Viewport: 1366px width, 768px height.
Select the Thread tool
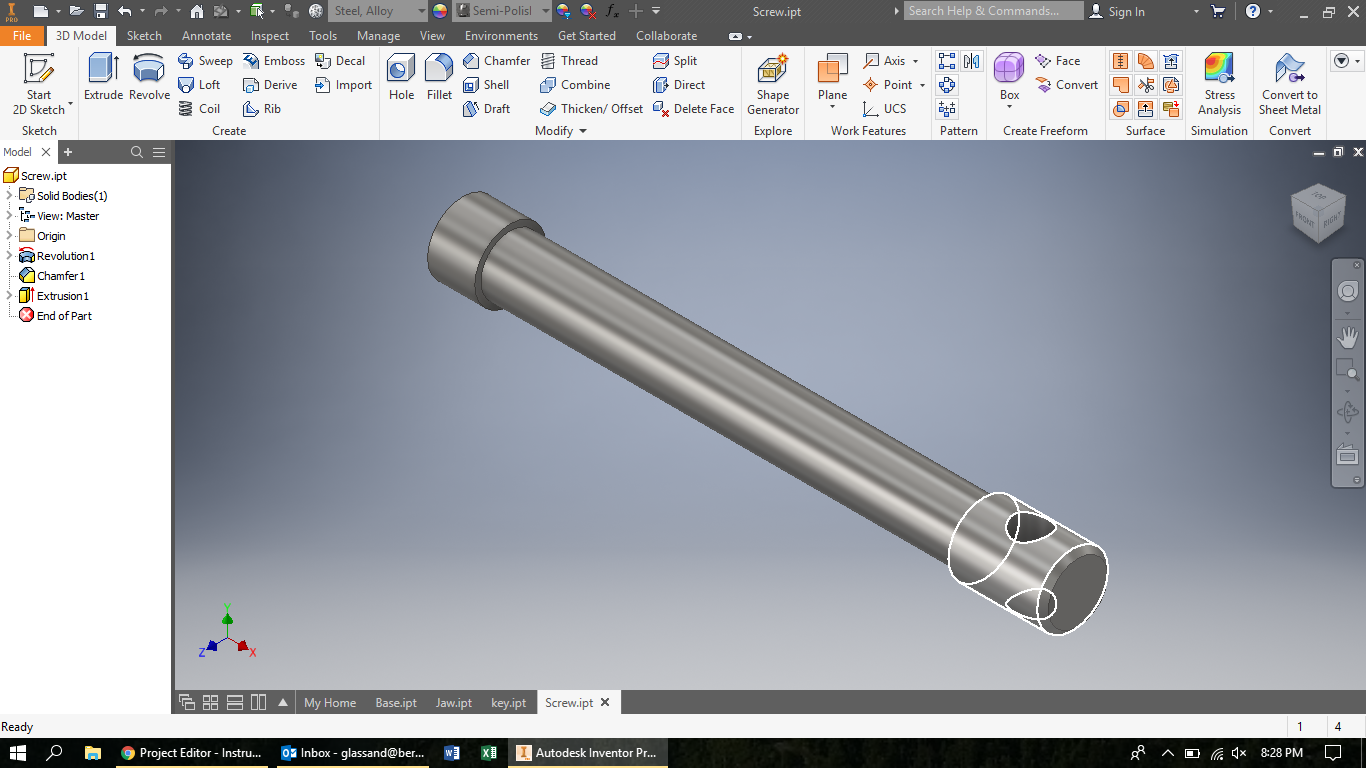(569, 61)
